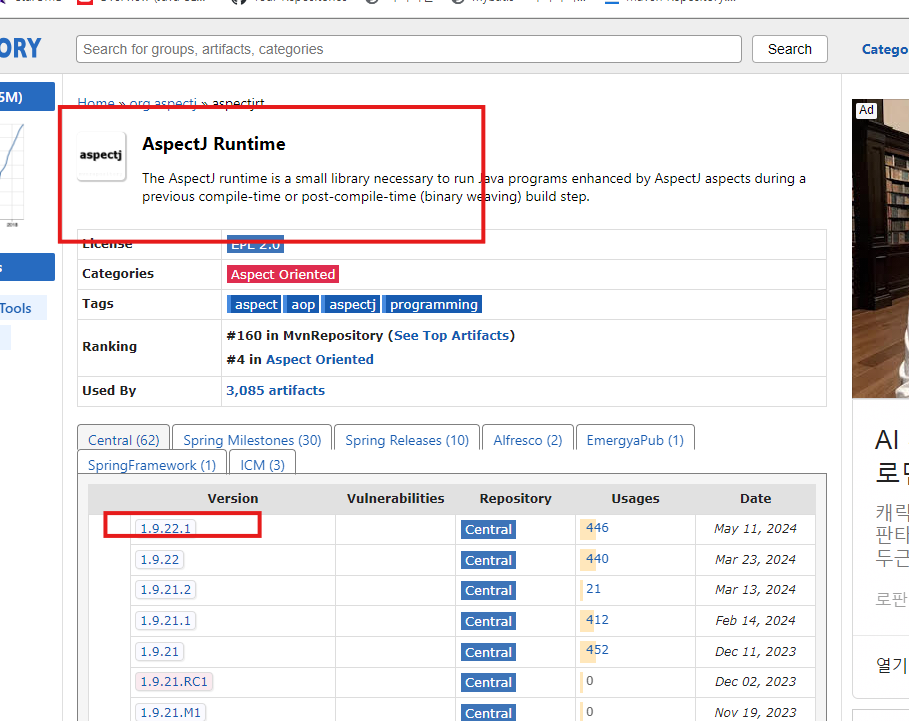Open version 1.9.21.M1
The height and width of the screenshot is (721, 909).
[170, 712]
